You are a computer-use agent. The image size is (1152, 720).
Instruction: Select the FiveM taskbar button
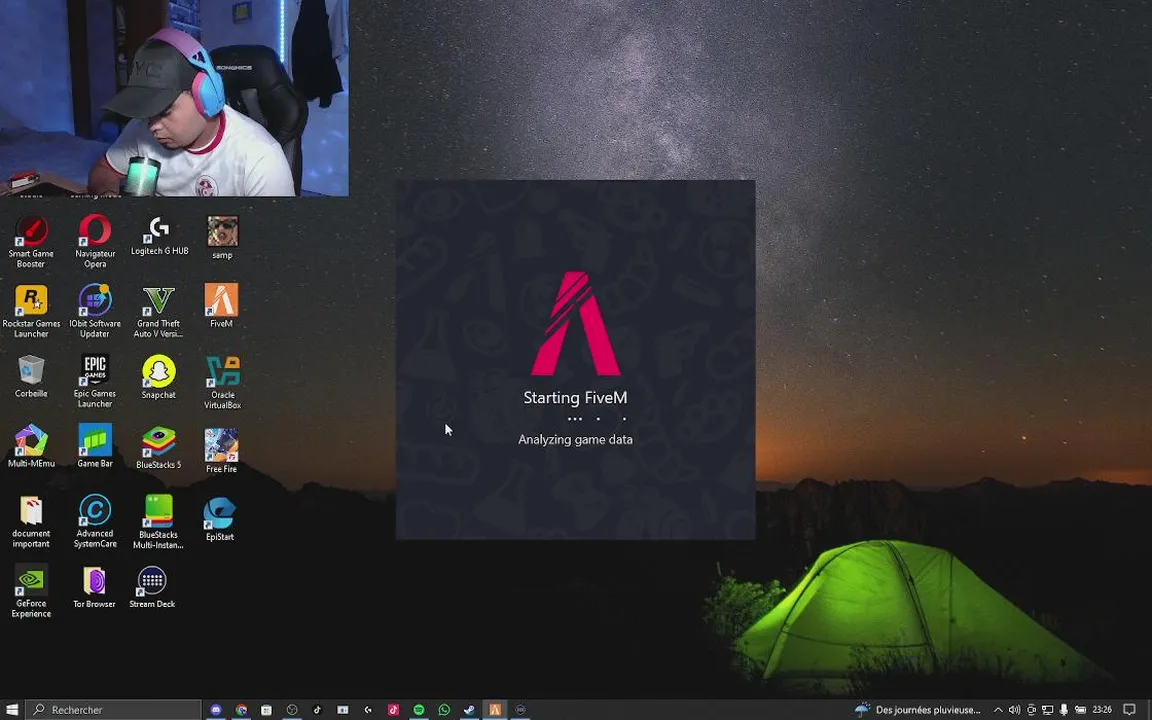(494, 710)
